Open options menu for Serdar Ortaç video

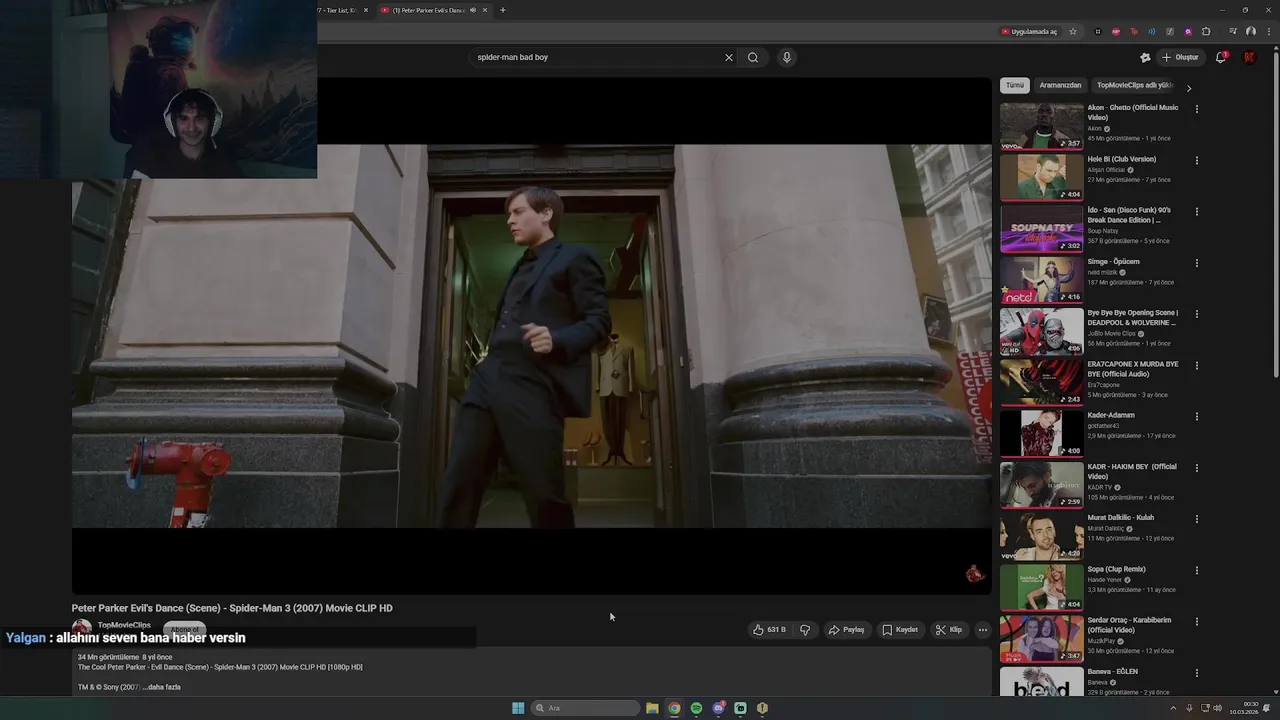click(x=1196, y=621)
